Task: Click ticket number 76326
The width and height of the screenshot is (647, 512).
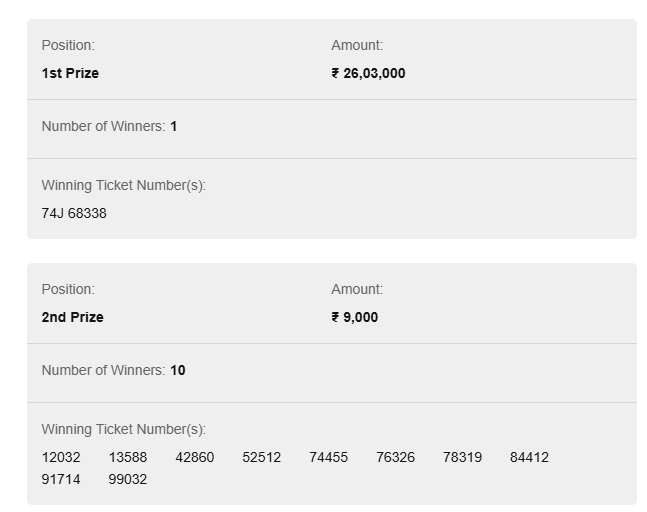Action: click(x=395, y=457)
